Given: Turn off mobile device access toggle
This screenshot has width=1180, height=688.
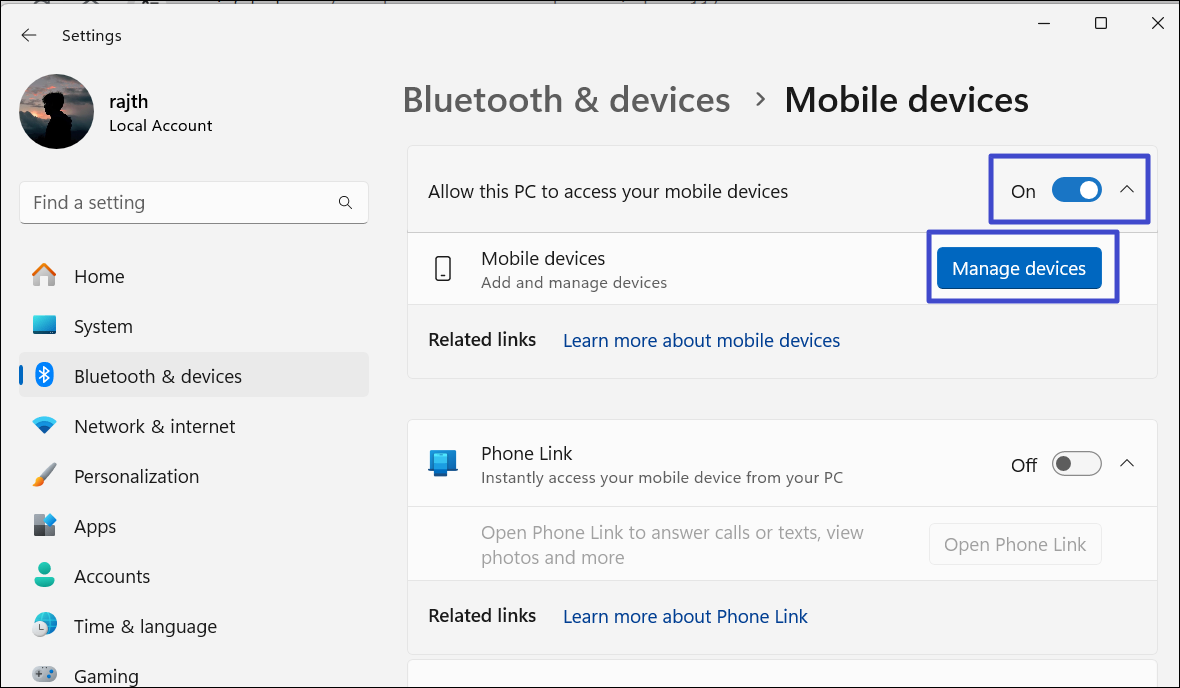Looking at the screenshot, I should tap(1076, 190).
